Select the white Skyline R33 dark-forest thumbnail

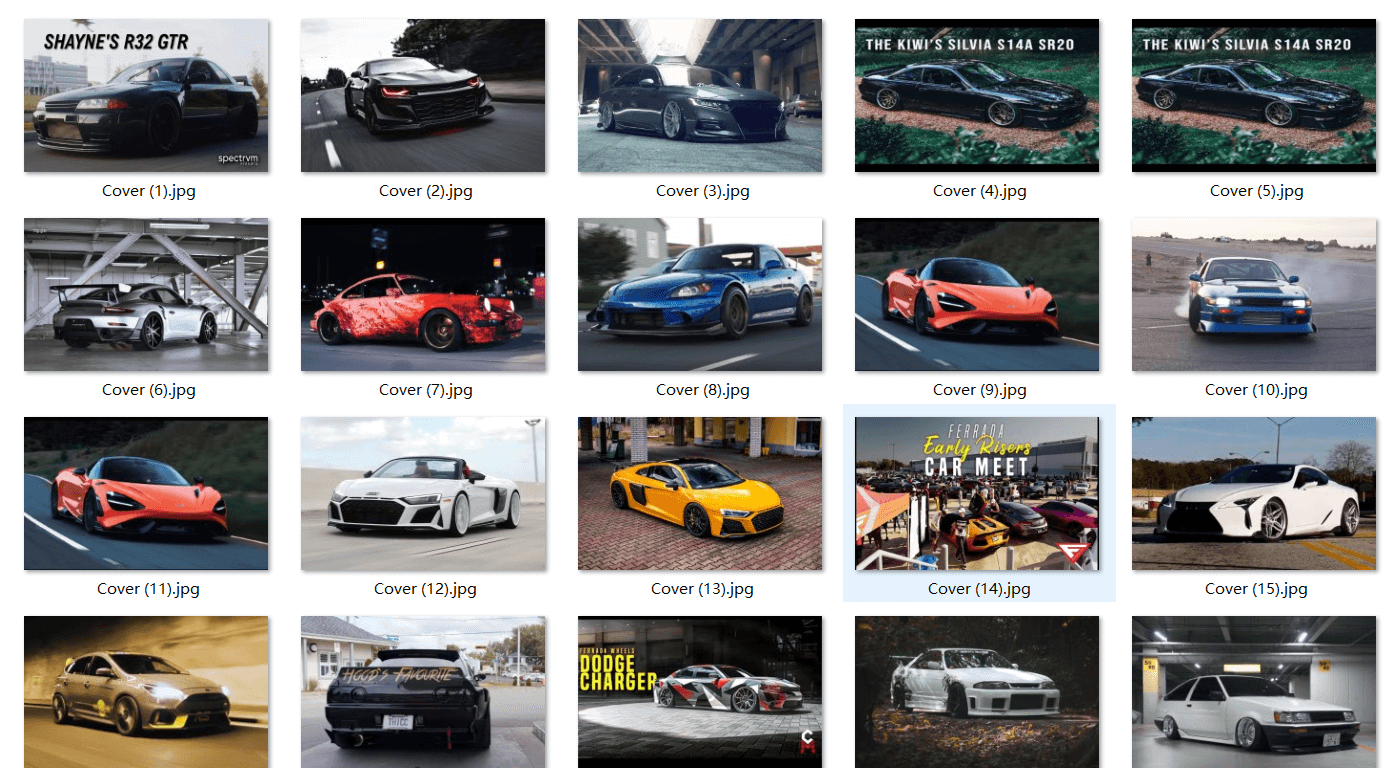click(x=977, y=692)
